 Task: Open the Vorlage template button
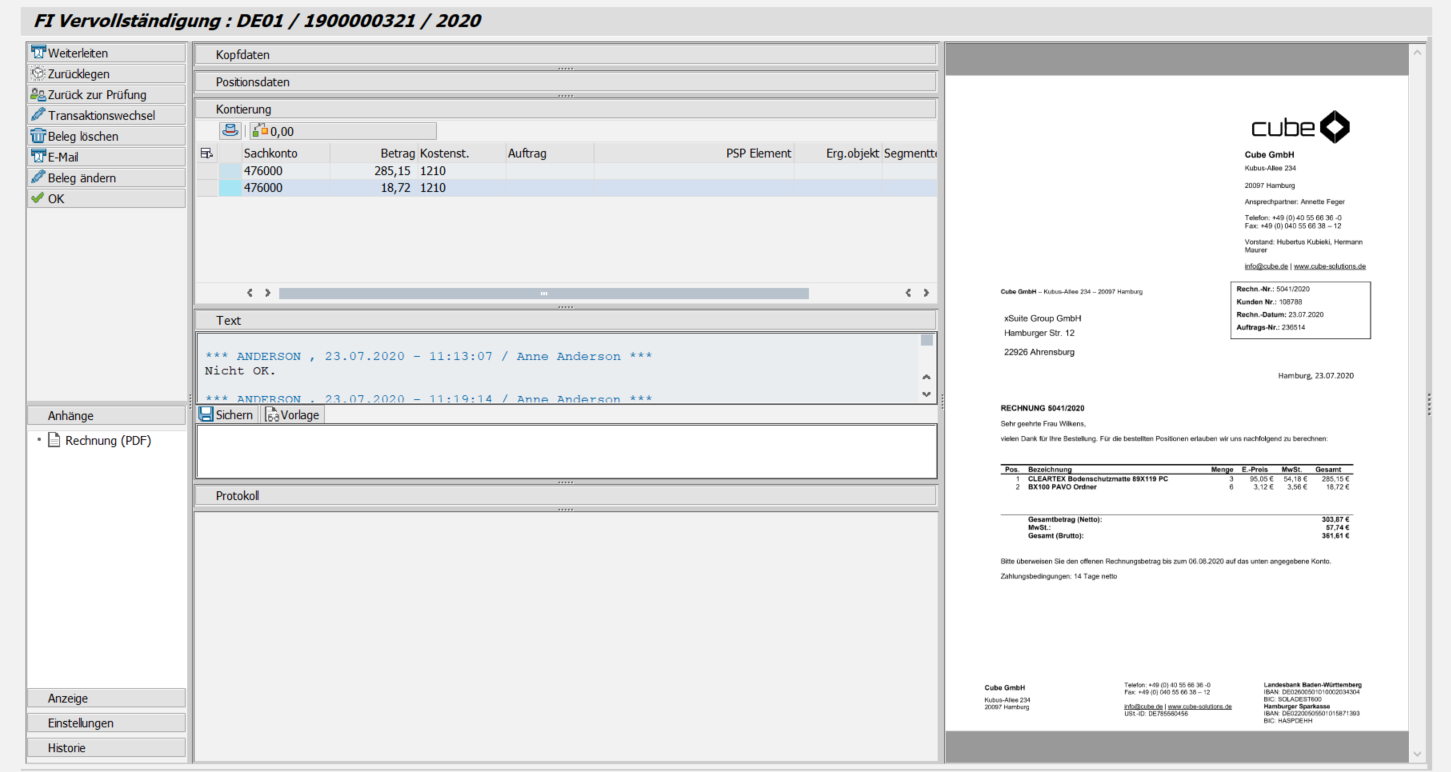(x=293, y=414)
